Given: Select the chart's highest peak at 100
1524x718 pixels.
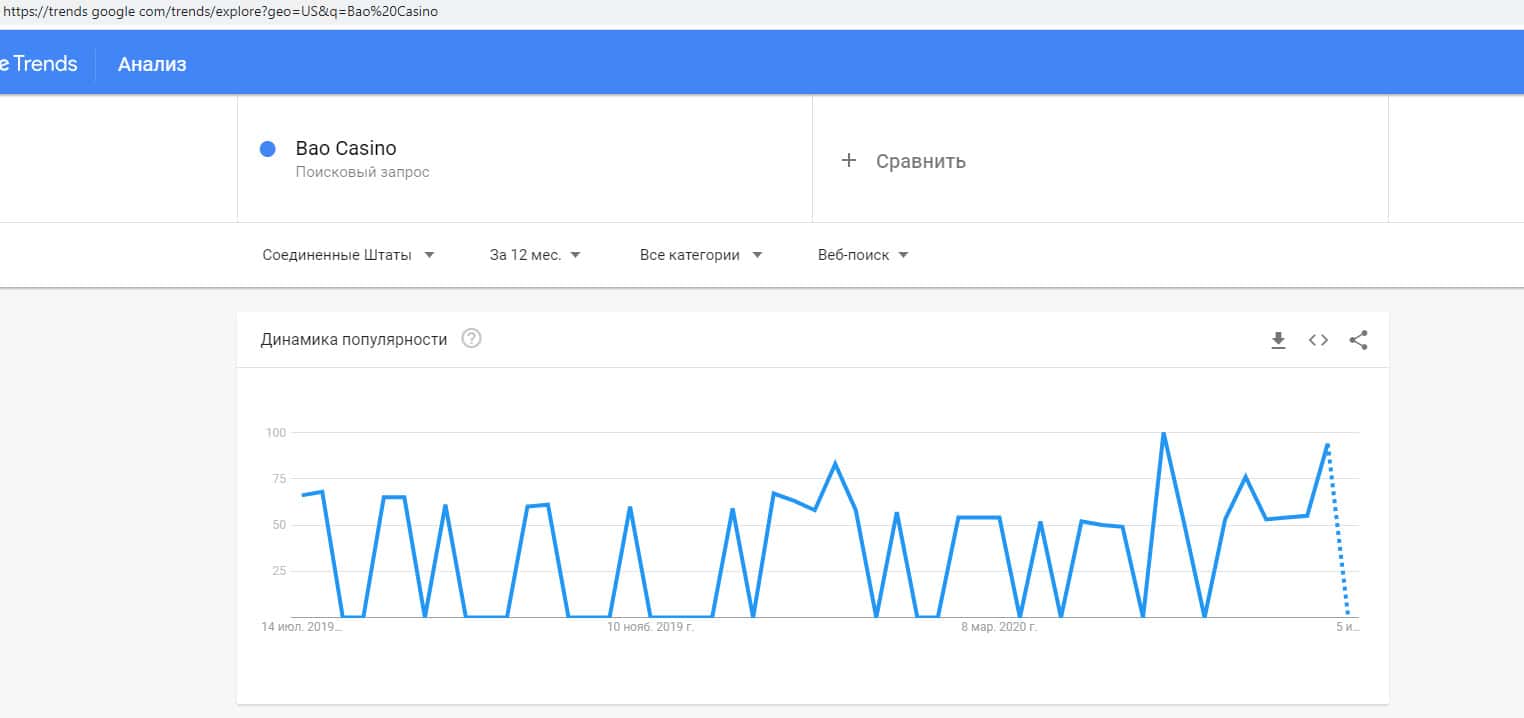Looking at the screenshot, I should (x=1163, y=434).
